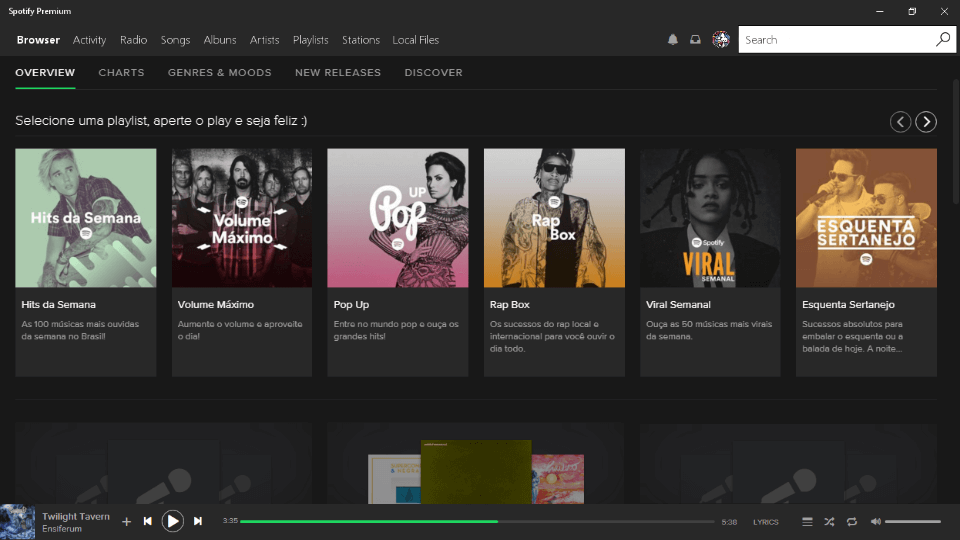960x540 pixels.
Task: Open the Ensiferum artist link
Action: [62, 529]
